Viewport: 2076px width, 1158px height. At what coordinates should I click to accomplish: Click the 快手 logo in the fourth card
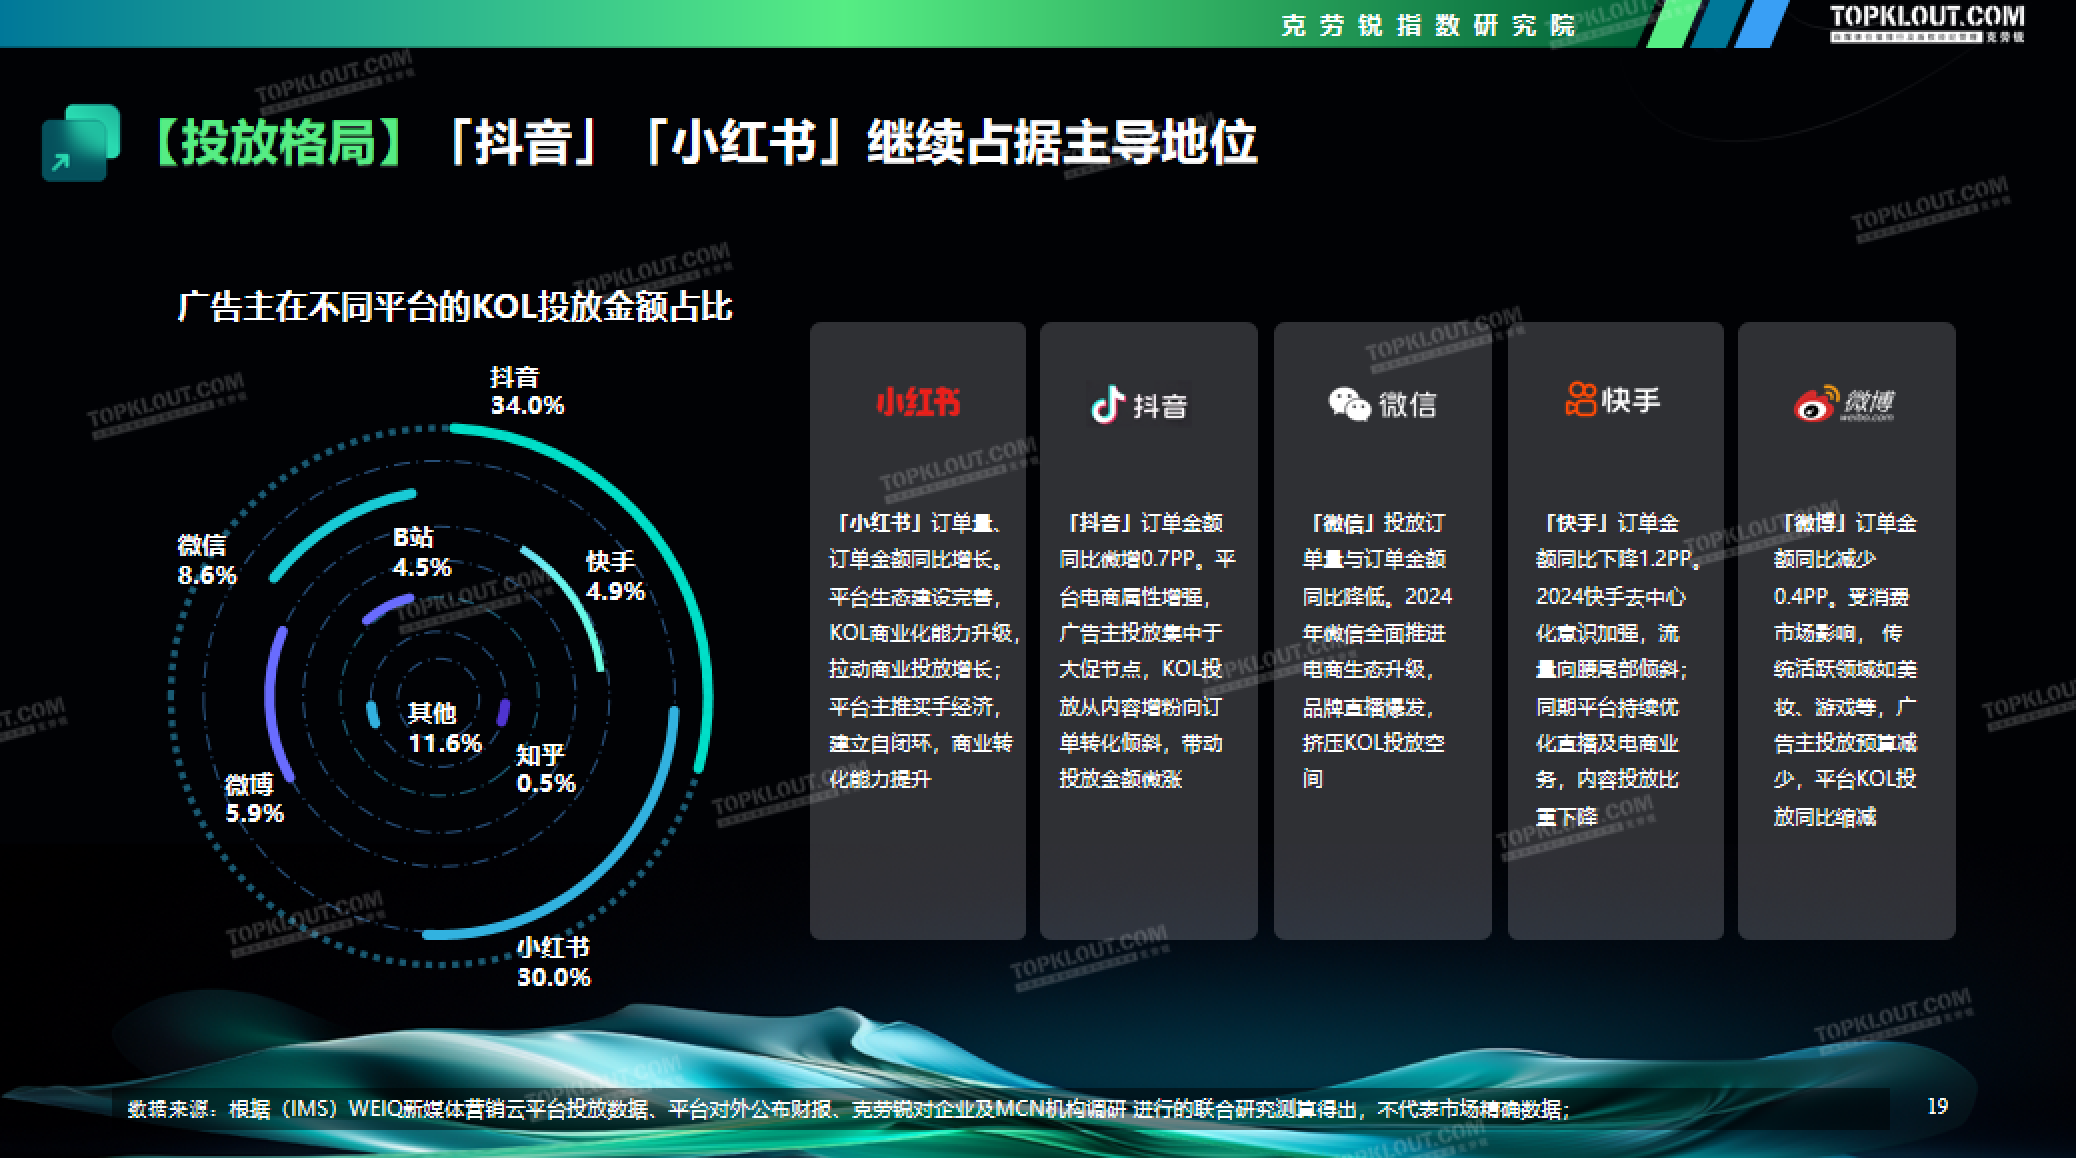coord(1612,400)
